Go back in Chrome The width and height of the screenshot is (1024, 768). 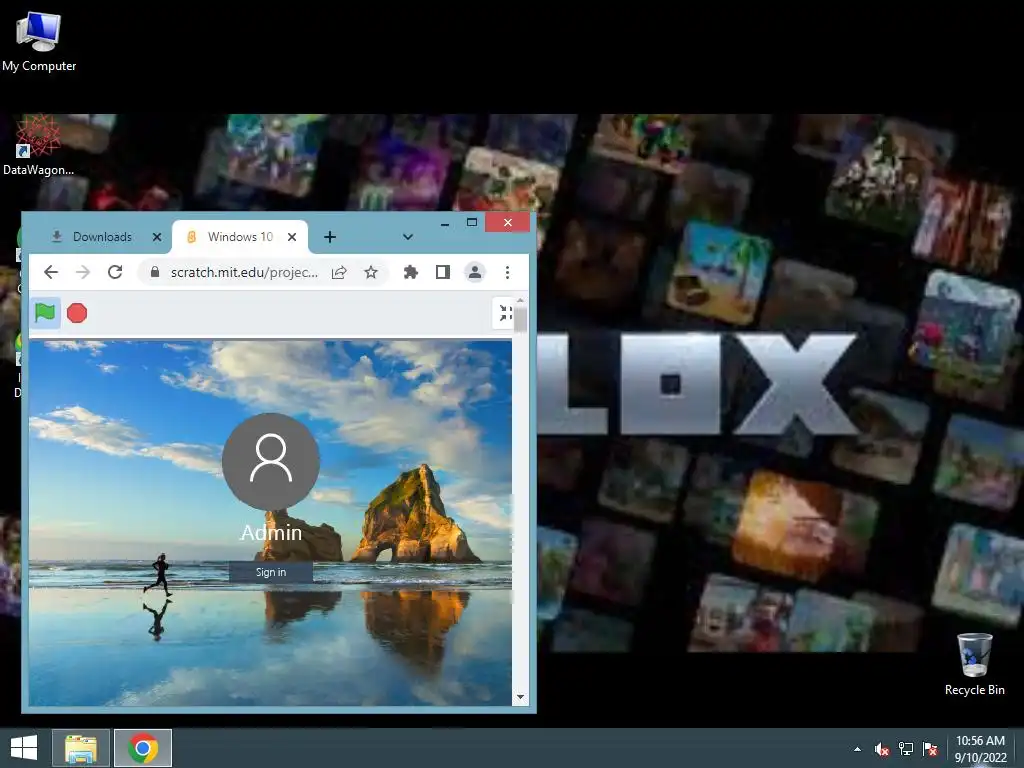coord(51,272)
